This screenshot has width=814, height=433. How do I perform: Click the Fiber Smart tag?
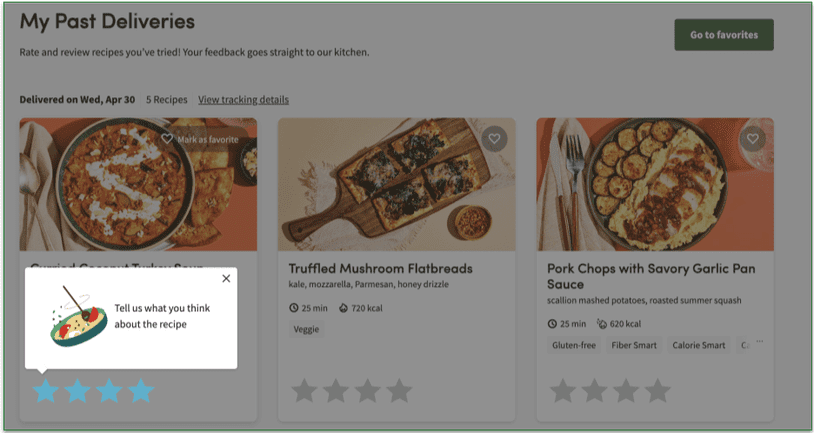pyautogui.click(x=634, y=346)
